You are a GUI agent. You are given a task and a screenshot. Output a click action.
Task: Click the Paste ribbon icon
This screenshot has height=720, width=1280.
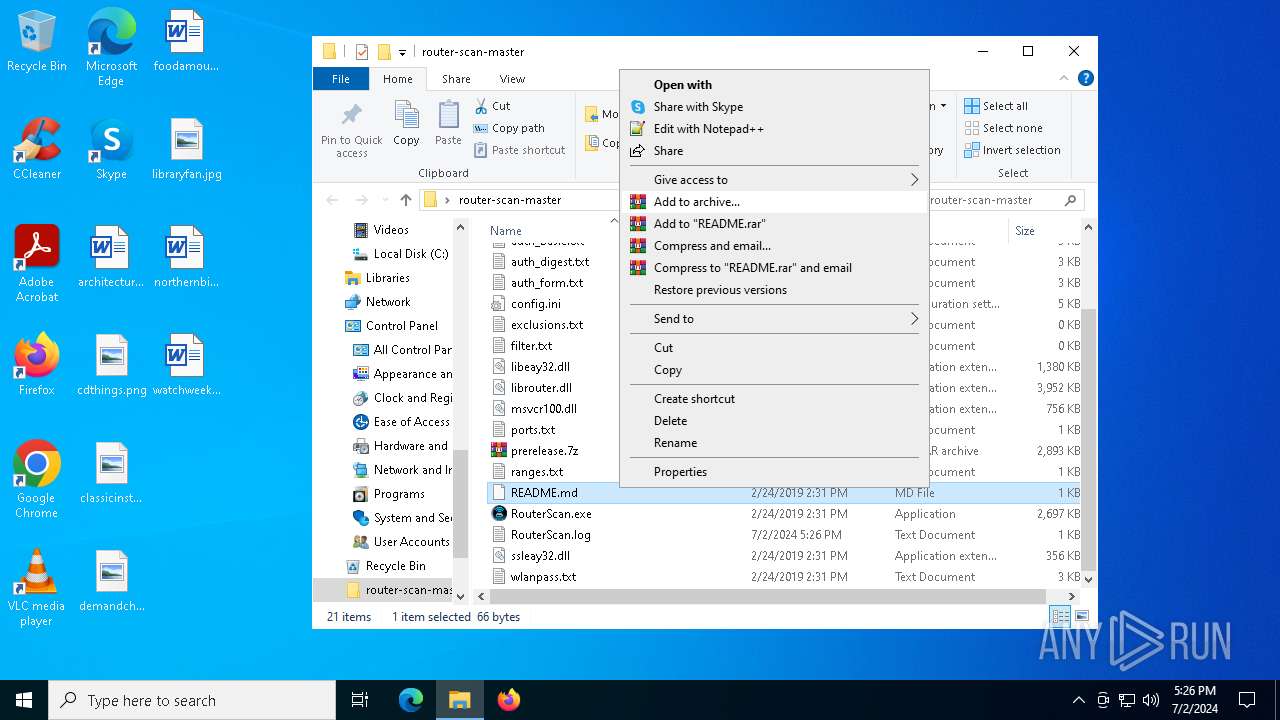(448, 124)
